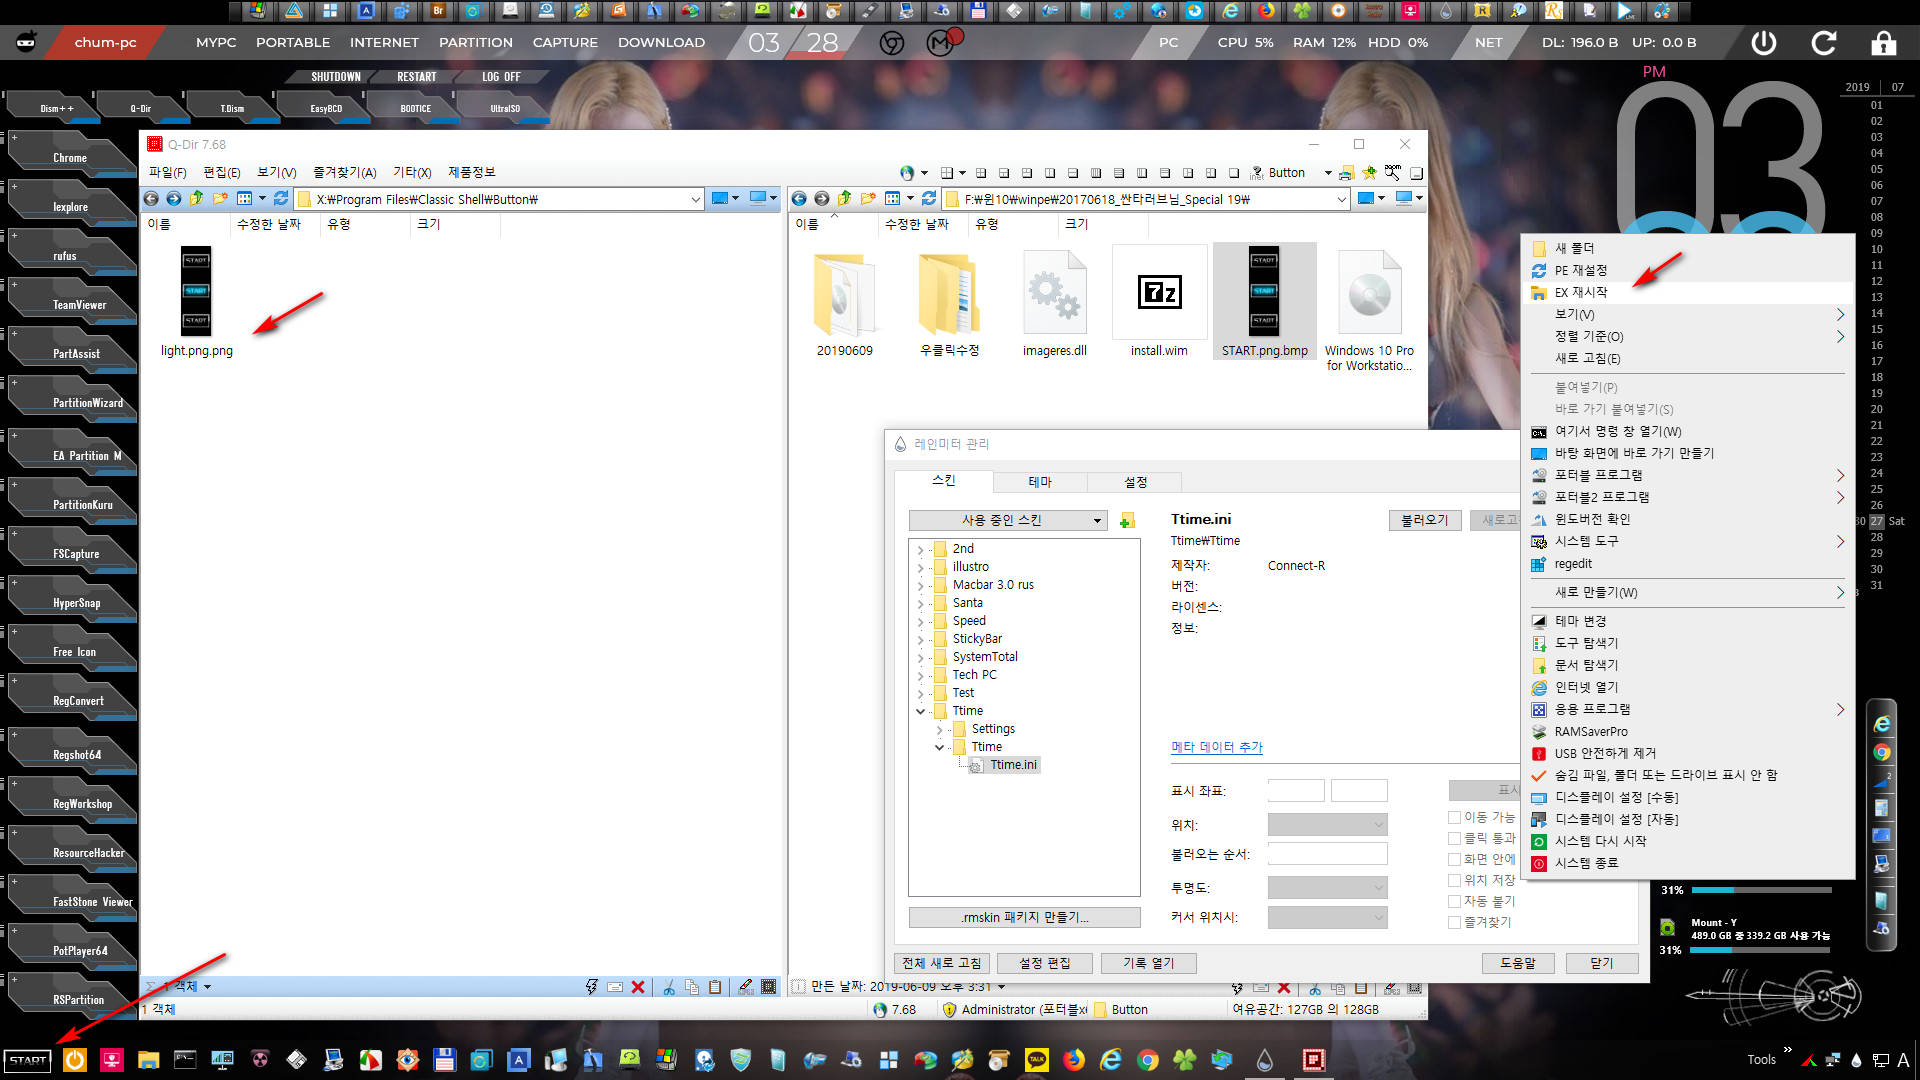The width and height of the screenshot is (1920, 1080).
Task: Open 즐겨찾기(A) menu in Q-Dir
Action: (344, 172)
